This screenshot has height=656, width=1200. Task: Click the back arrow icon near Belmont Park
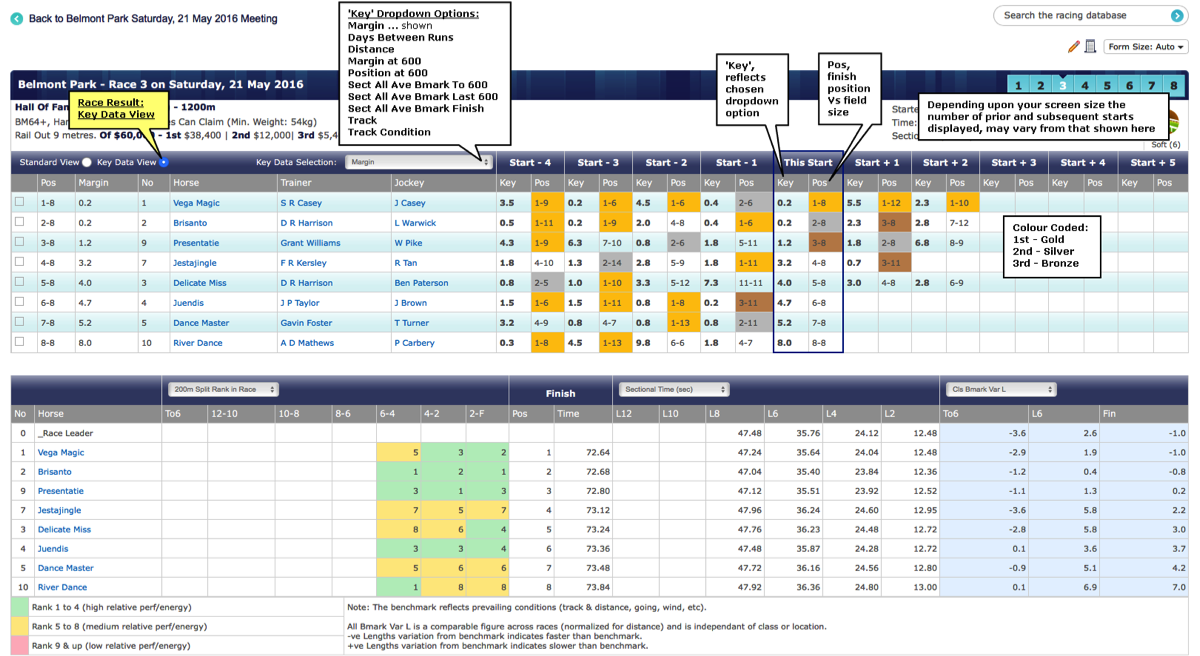16,18
